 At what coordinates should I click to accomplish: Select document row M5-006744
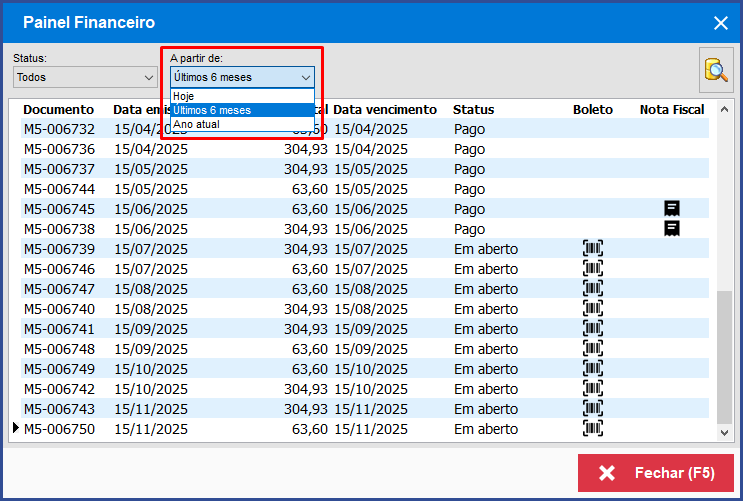[x=365, y=189]
